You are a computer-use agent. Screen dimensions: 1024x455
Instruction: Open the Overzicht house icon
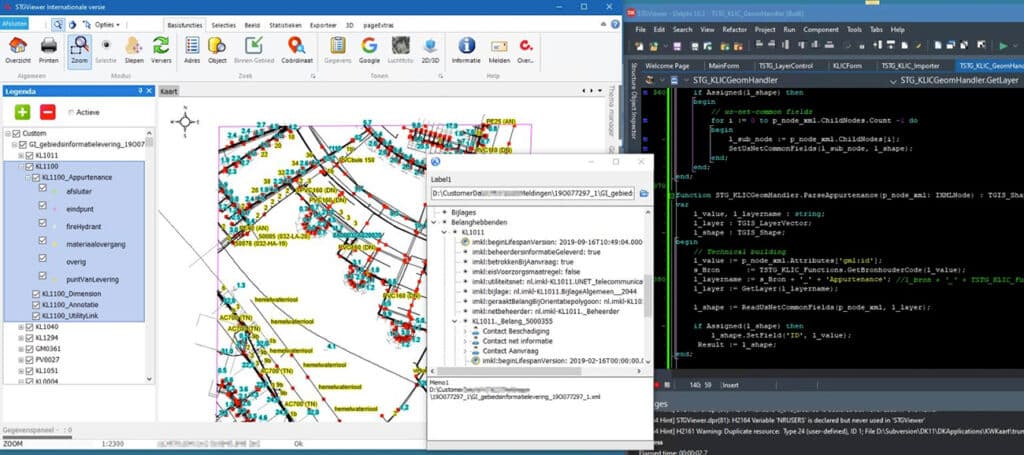point(18,45)
